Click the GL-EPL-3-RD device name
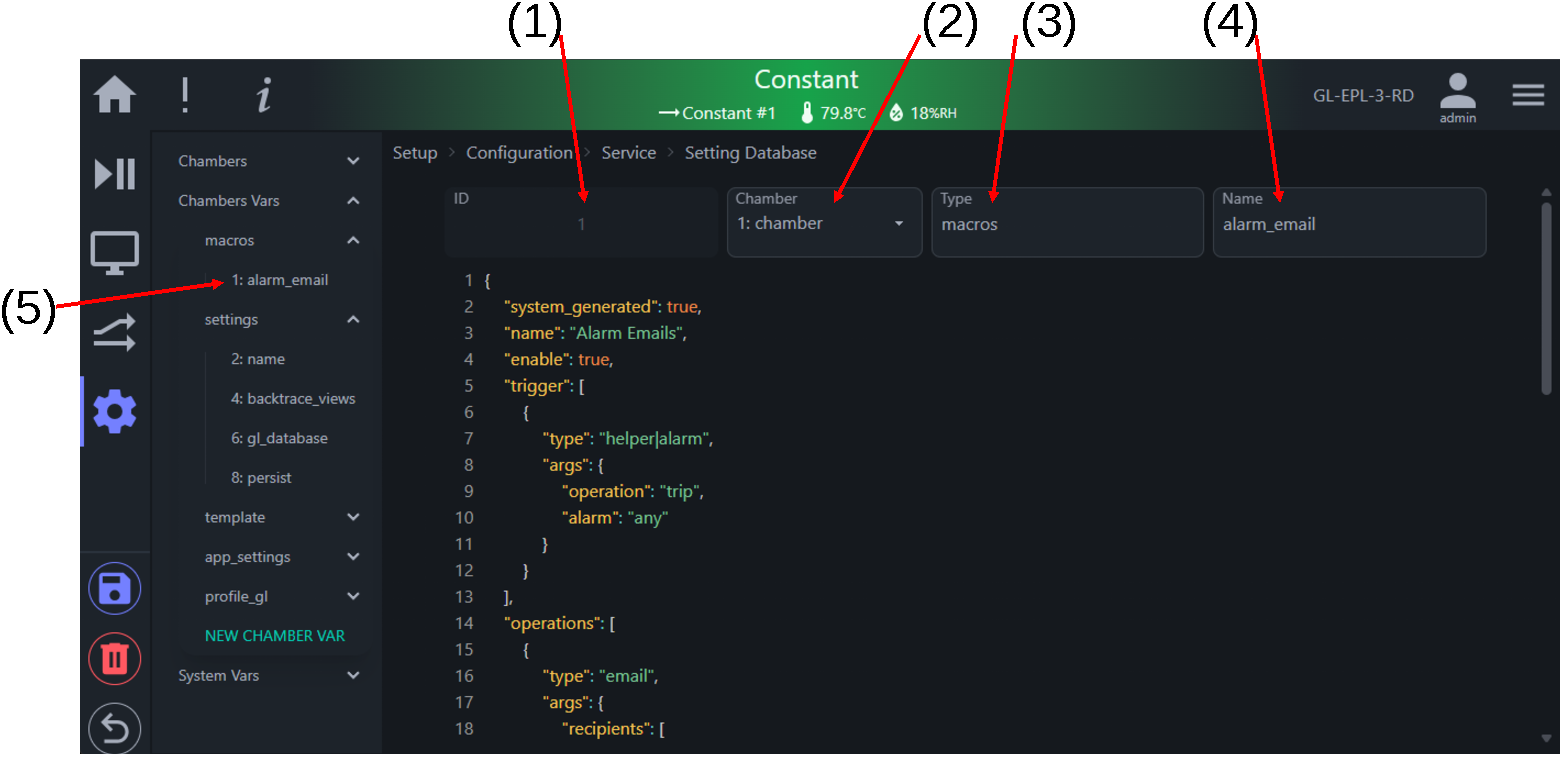The width and height of the screenshot is (1566, 757). click(x=1363, y=96)
